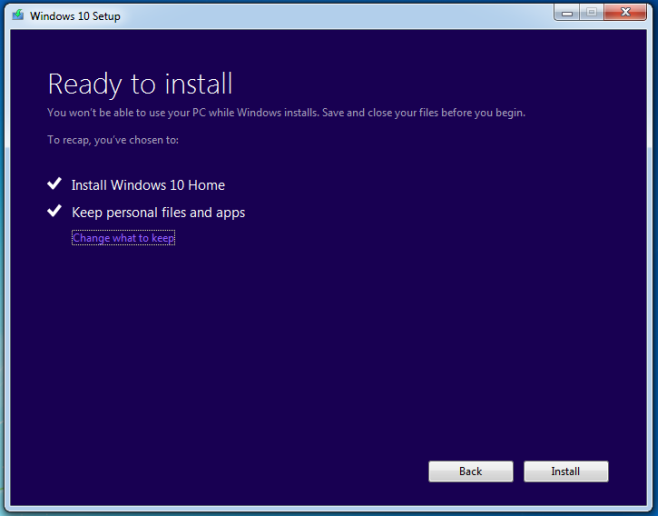The height and width of the screenshot is (516, 658).
Task: Click the empty area left of Back button
Action: pyautogui.click(x=250, y=471)
